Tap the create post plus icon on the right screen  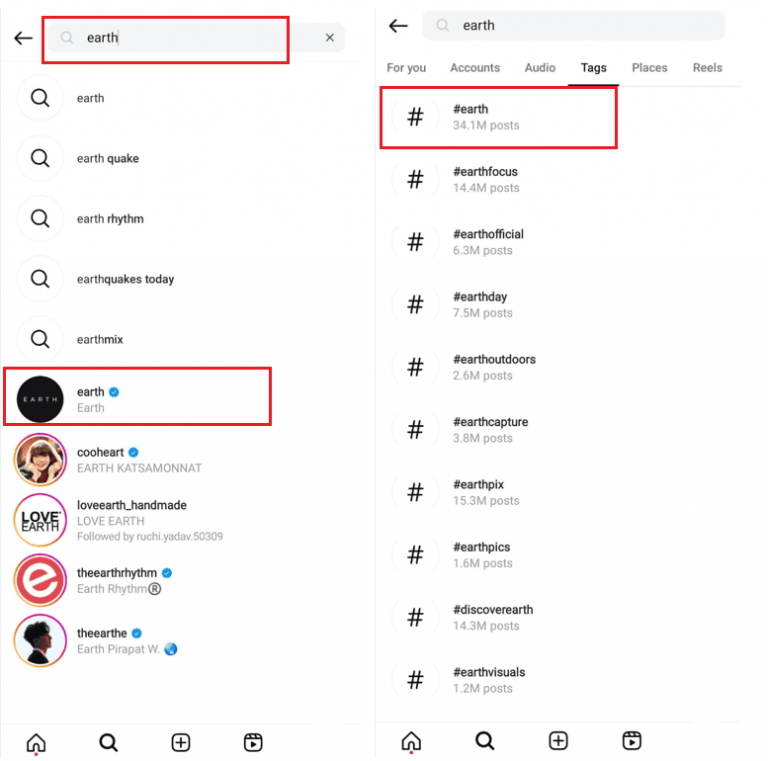(558, 741)
